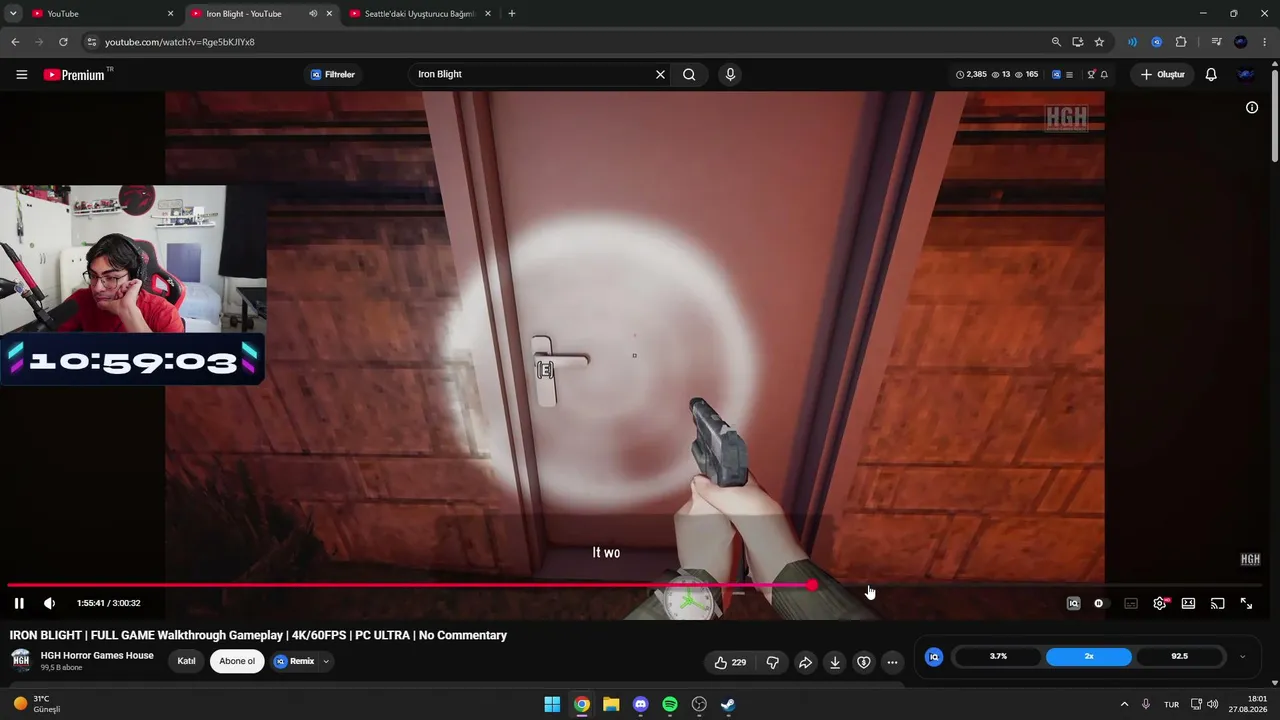Click the IQ extension player button

tap(1073, 603)
